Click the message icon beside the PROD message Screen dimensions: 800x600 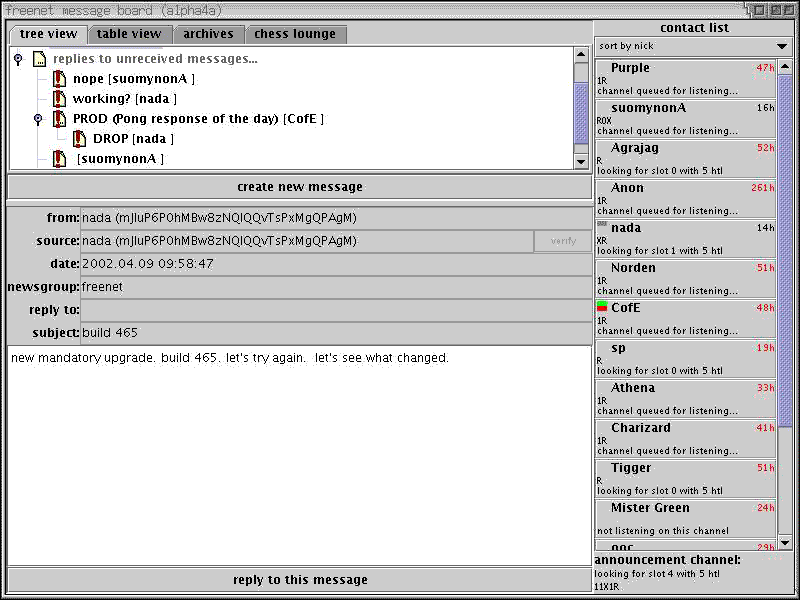[59, 119]
